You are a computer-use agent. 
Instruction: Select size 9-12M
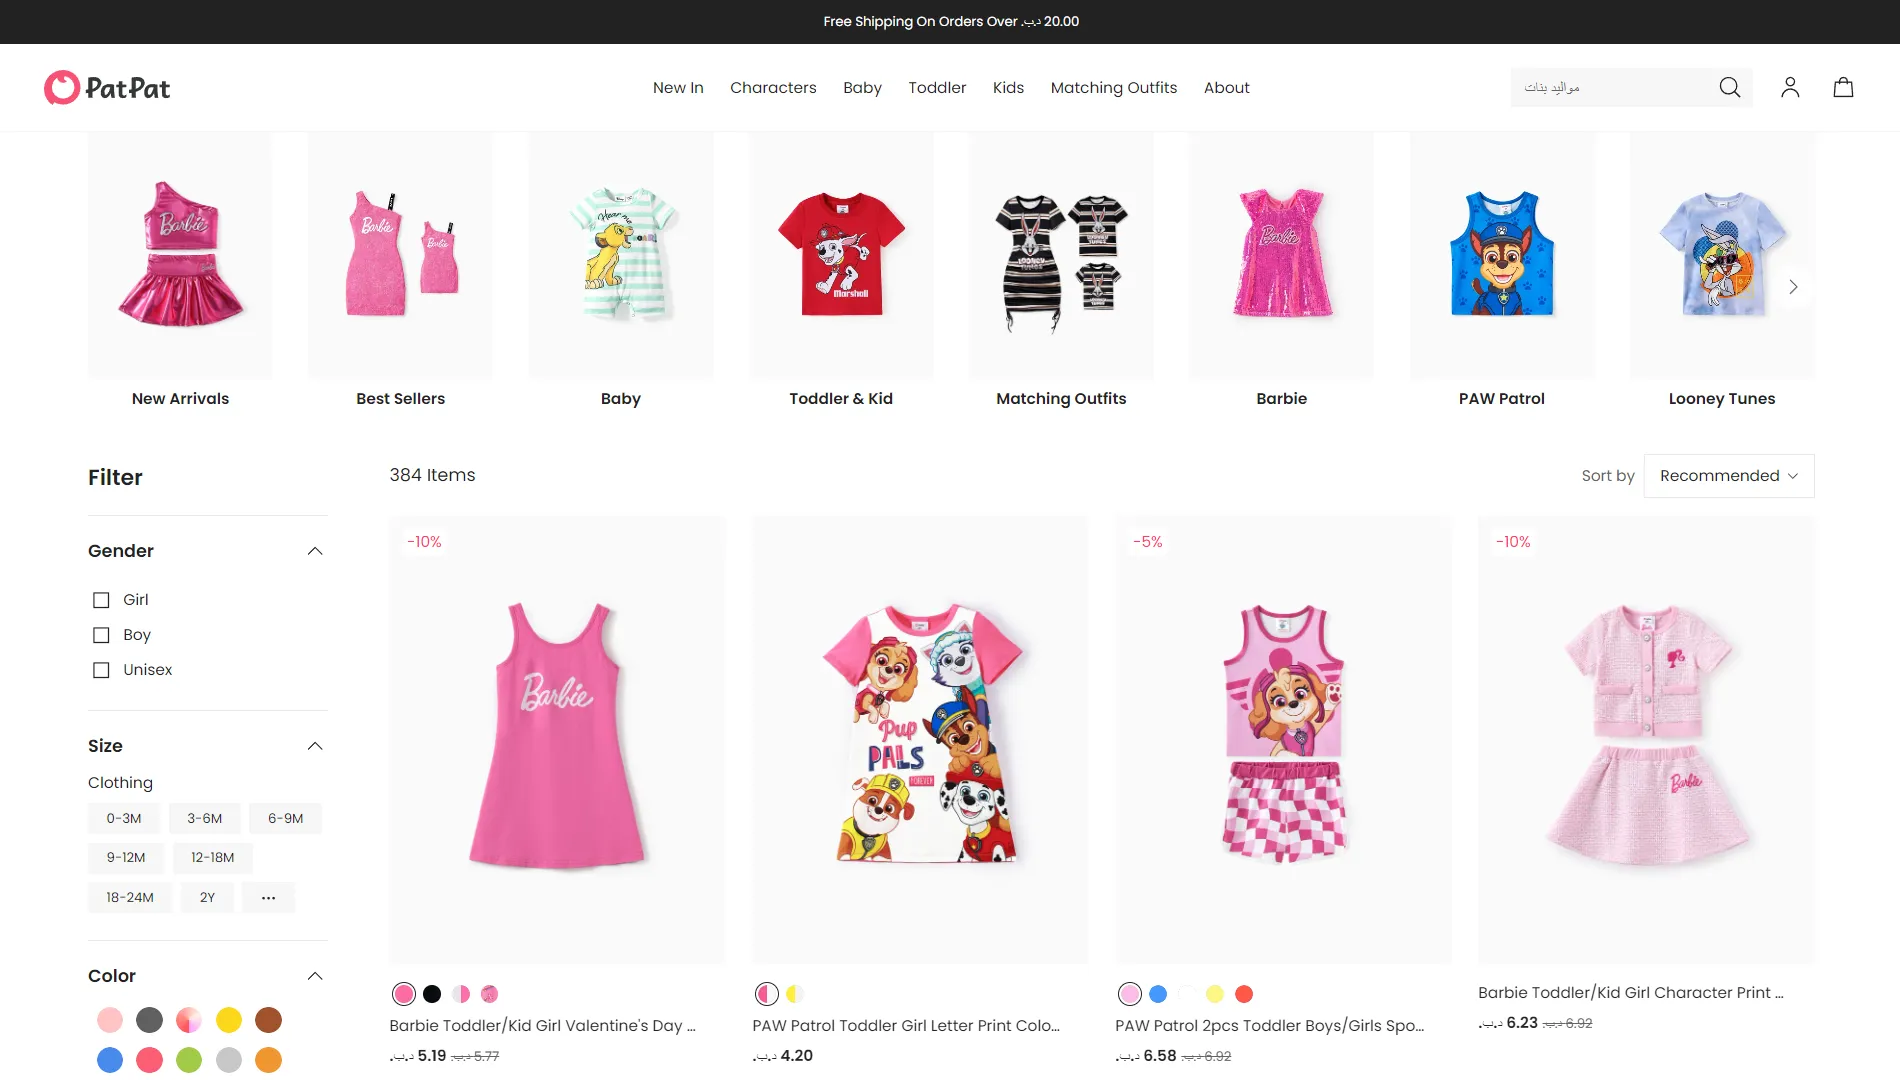pyautogui.click(x=126, y=858)
